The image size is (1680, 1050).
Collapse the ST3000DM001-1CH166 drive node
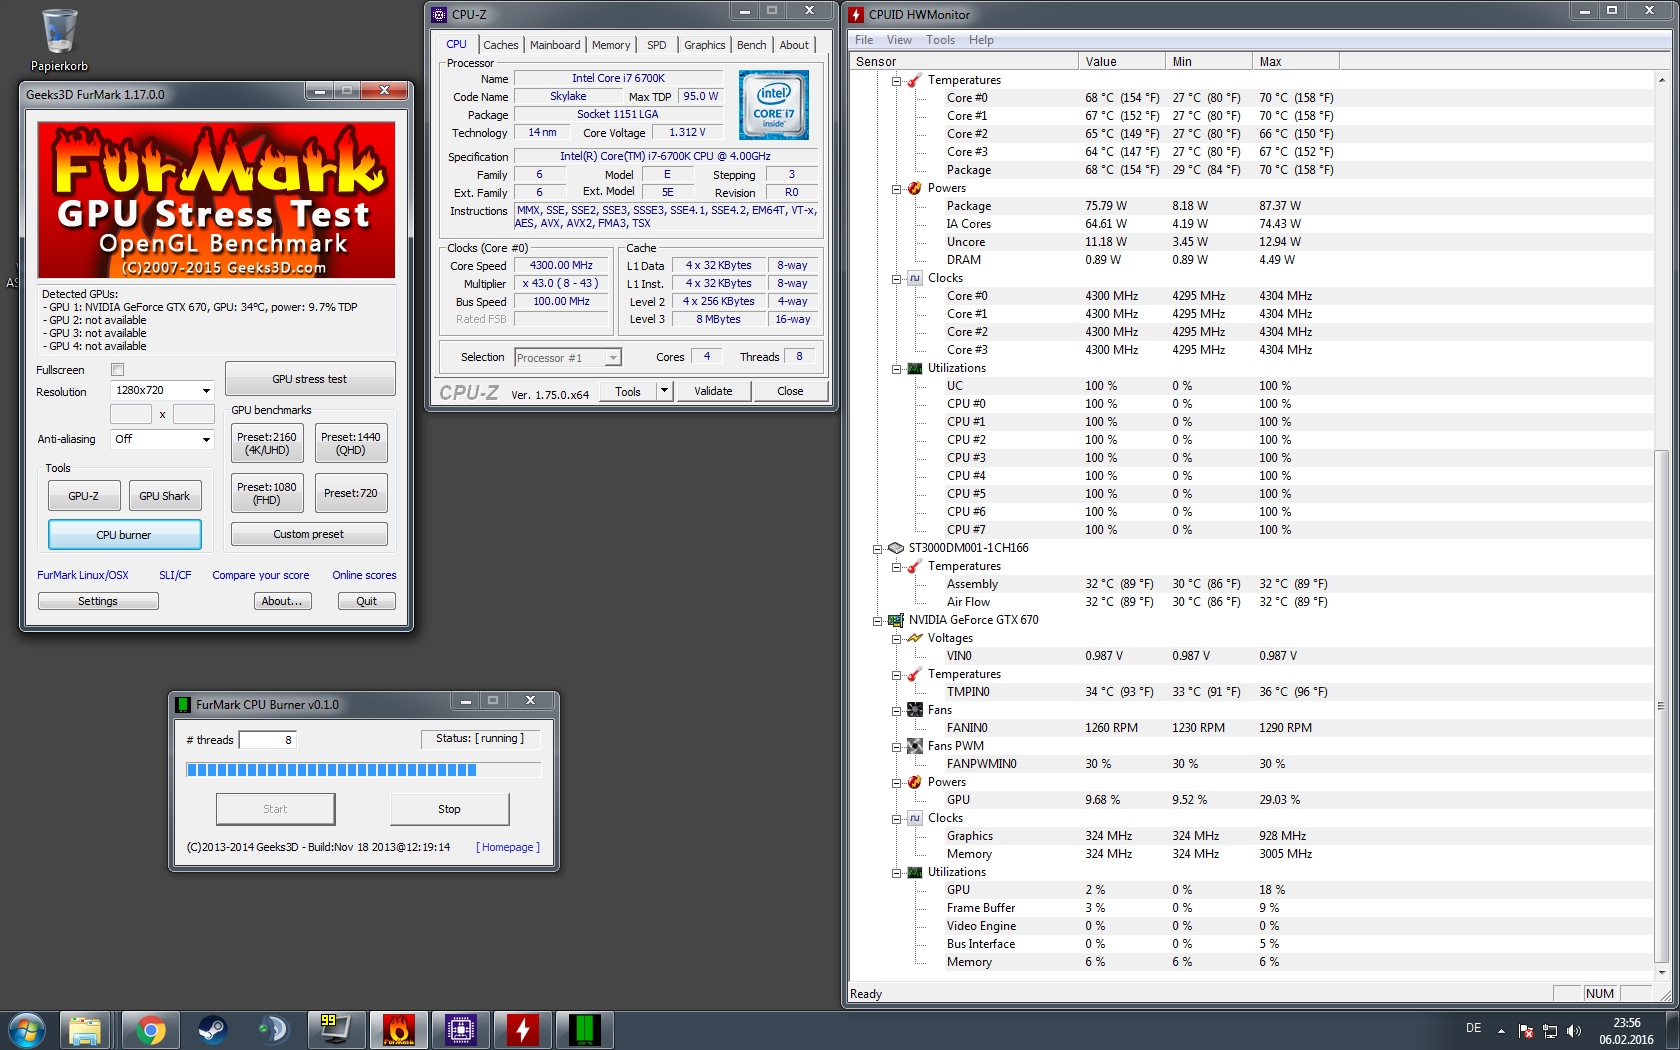877,548
